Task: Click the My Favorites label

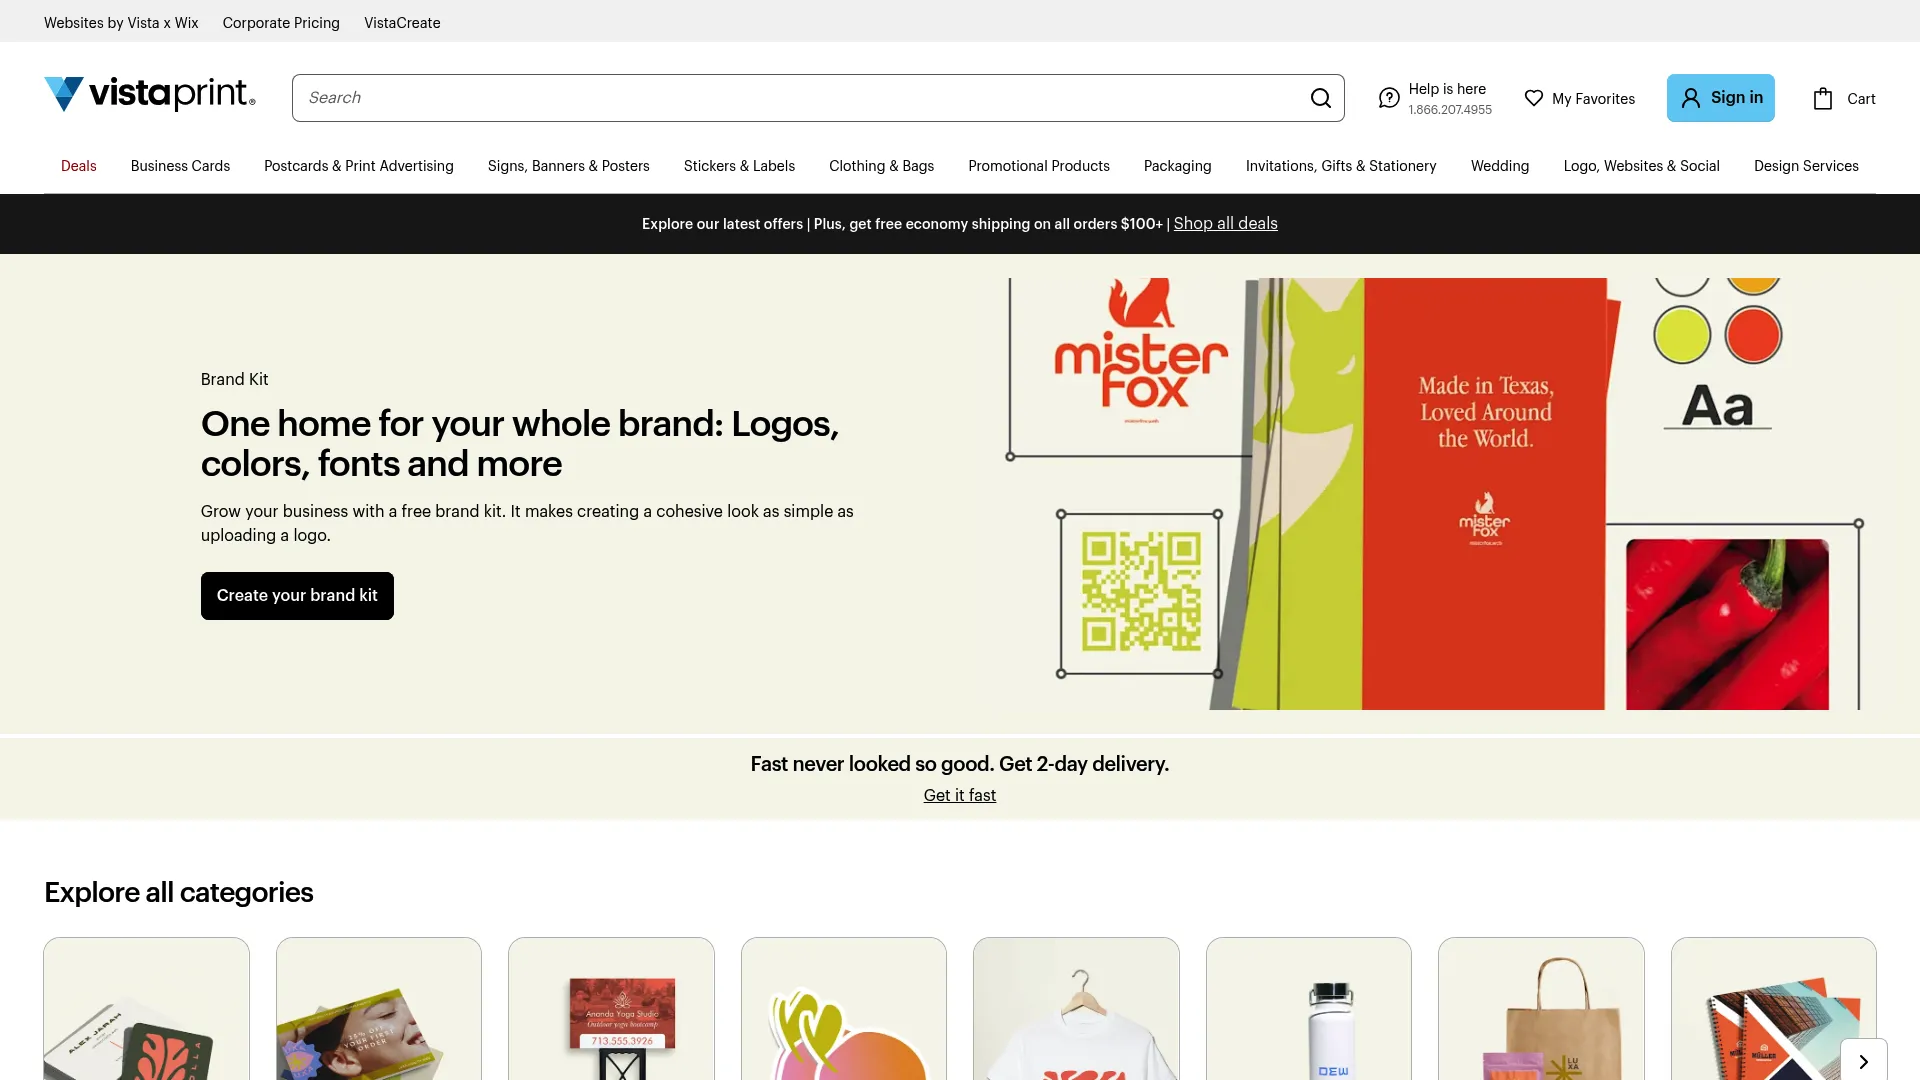Action: pyautogui.click(x=1593, y=99)
